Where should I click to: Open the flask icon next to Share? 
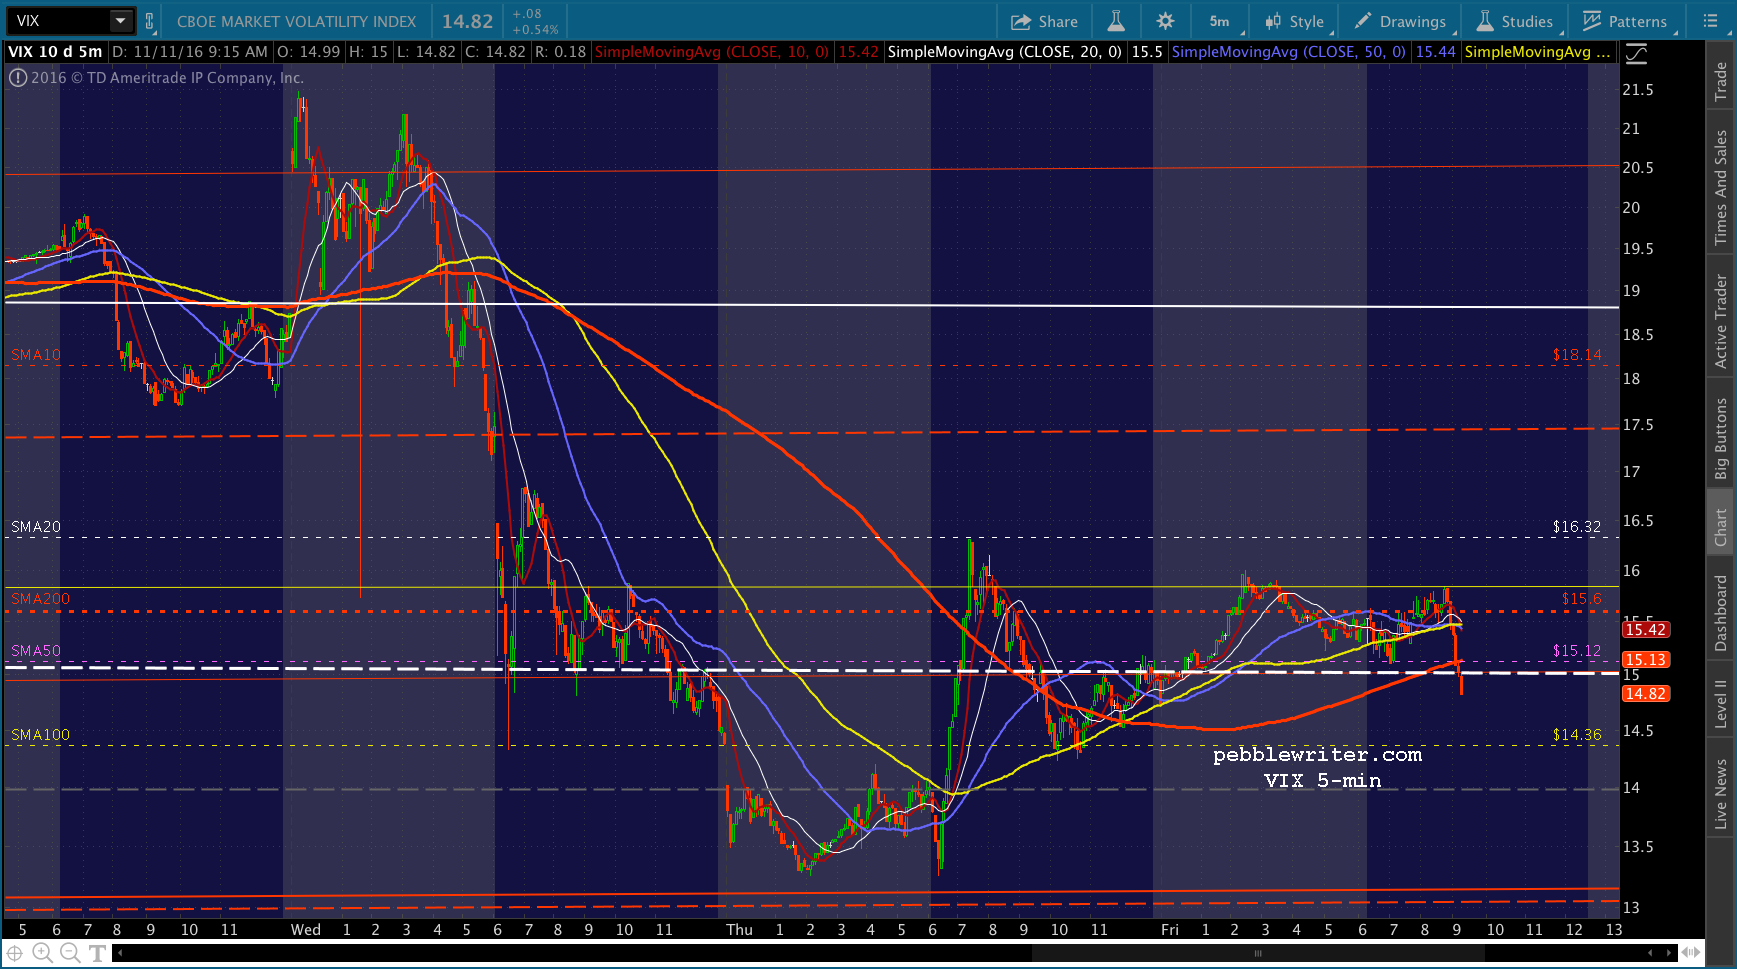(x=1116, y=21)
